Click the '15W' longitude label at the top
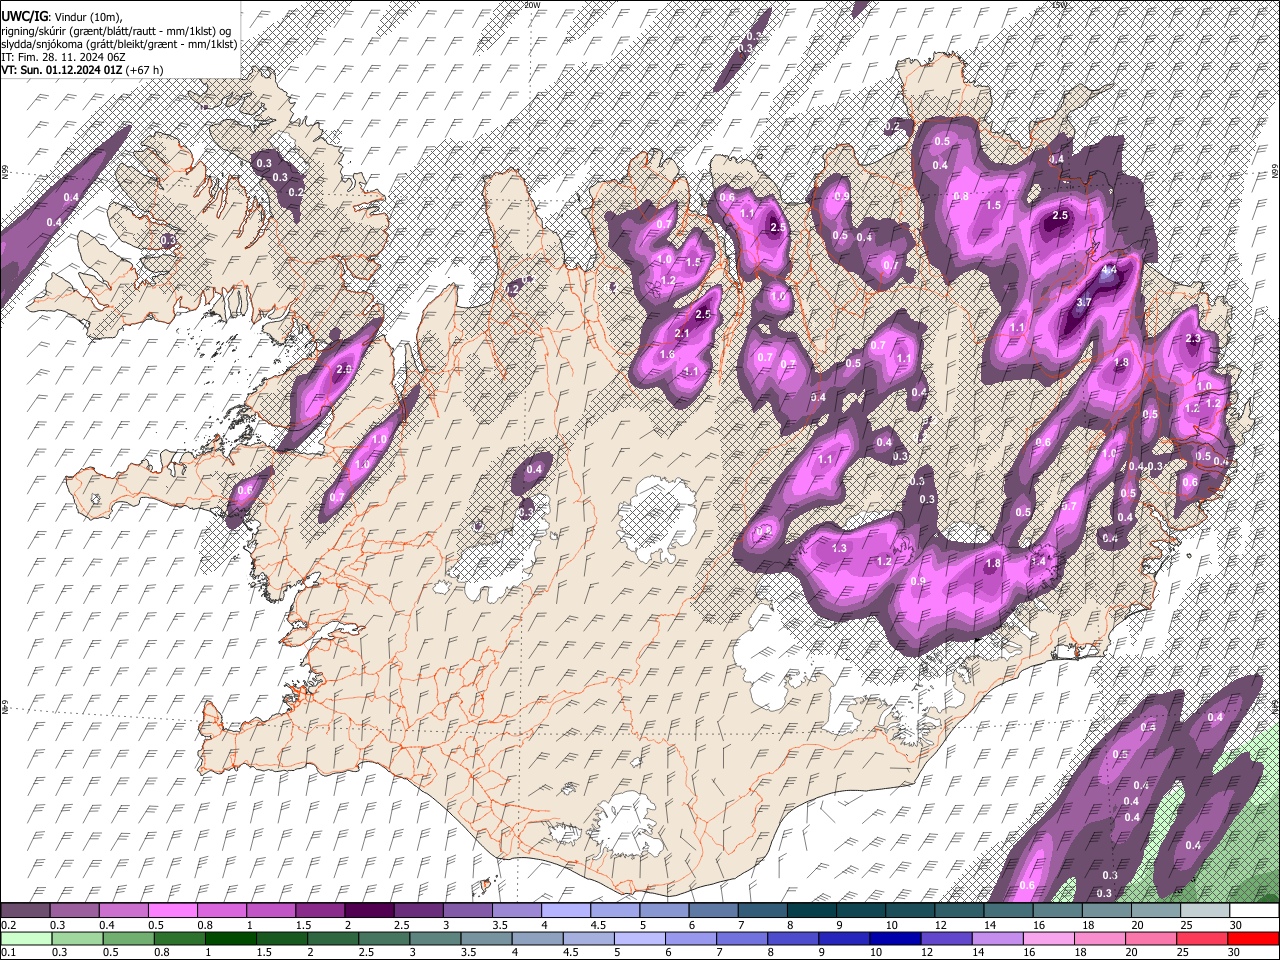This screenshot has height=960, width=1280. click(1060, 5)
